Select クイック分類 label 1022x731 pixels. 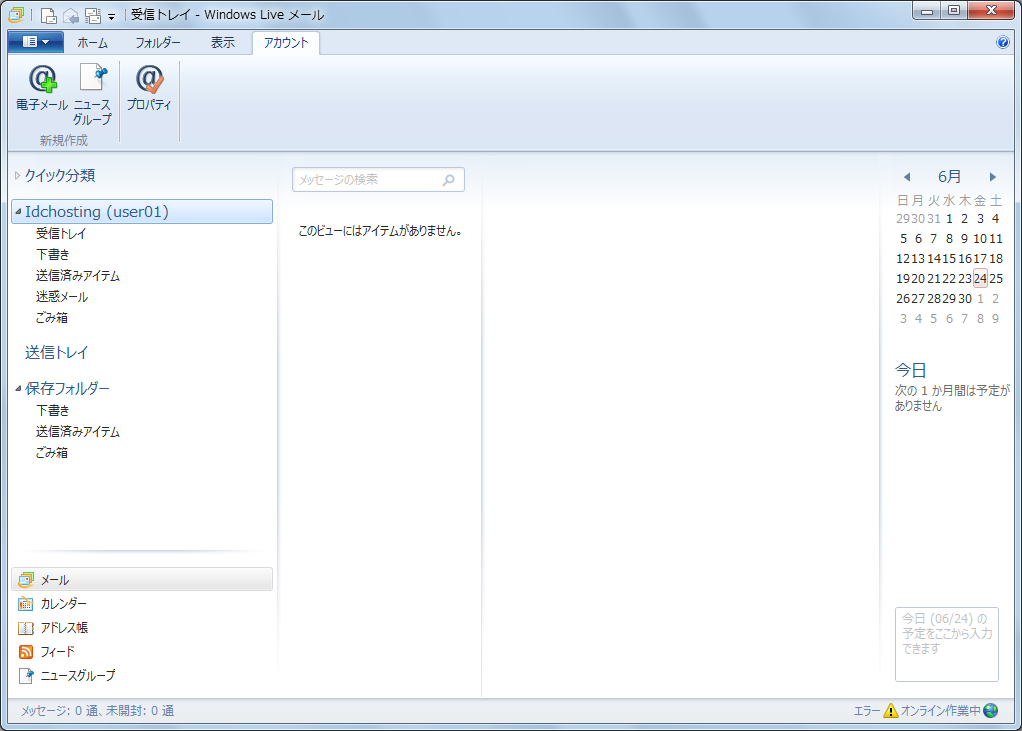(x=60, y=175)
